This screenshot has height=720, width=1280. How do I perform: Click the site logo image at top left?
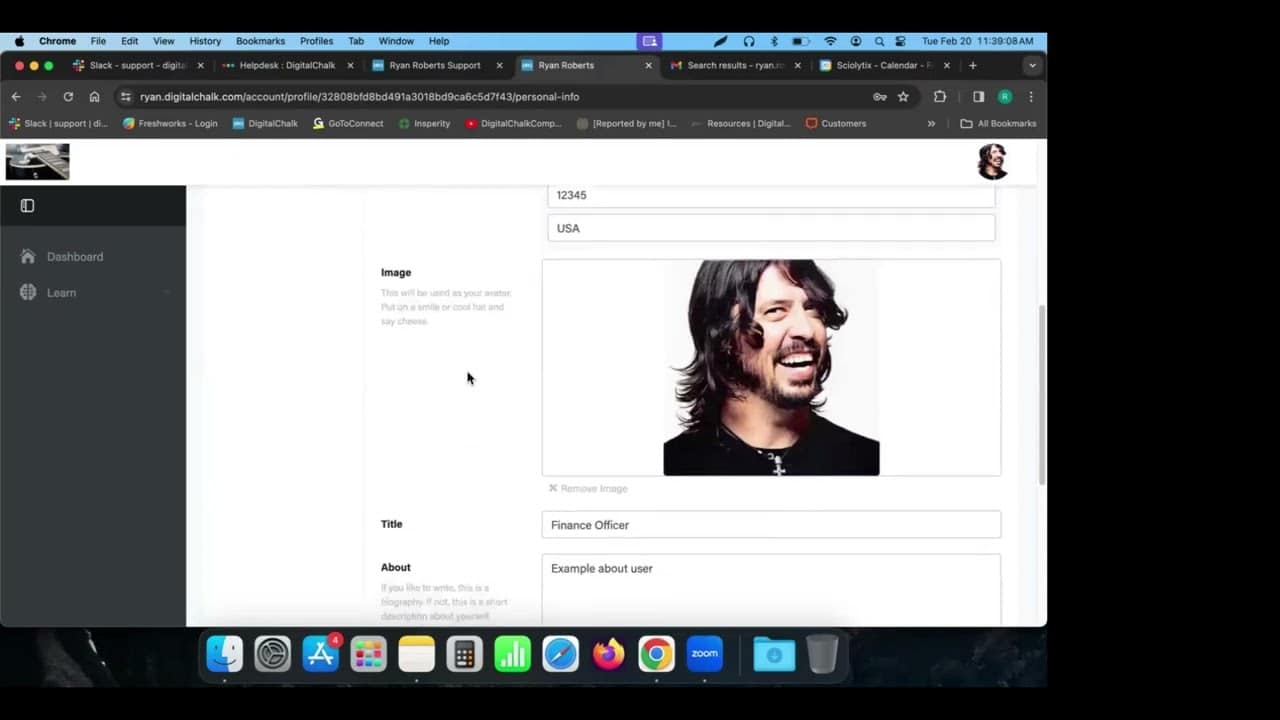(x=38, y=161)
